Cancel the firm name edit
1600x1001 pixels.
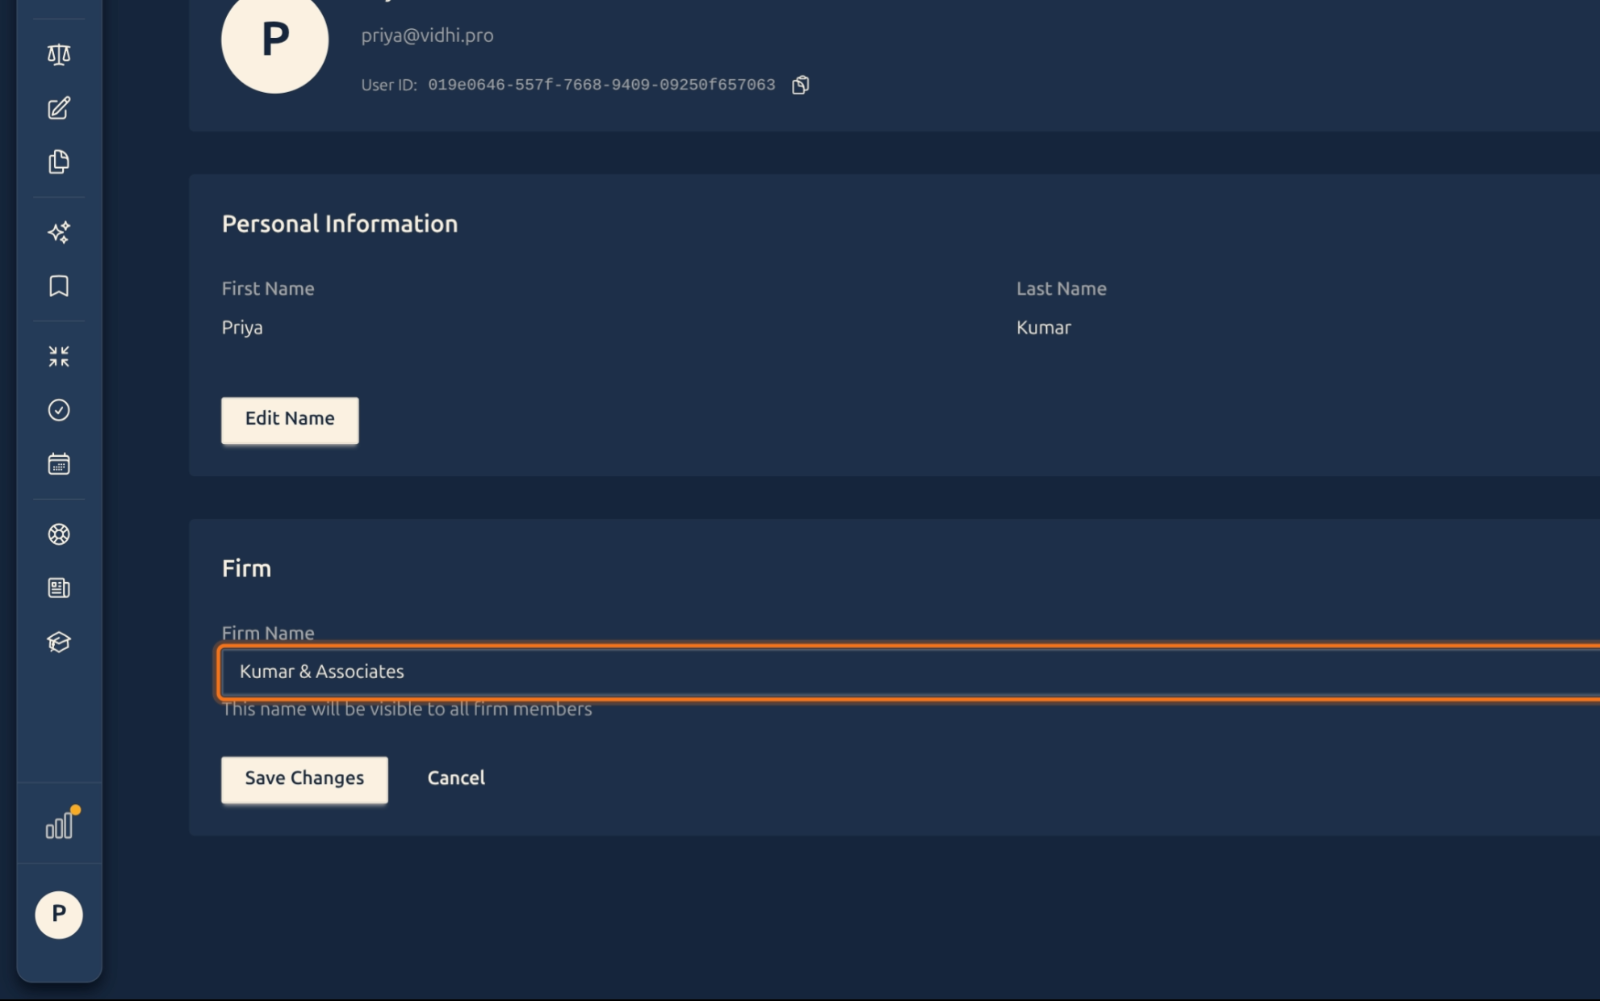[456, 778]
